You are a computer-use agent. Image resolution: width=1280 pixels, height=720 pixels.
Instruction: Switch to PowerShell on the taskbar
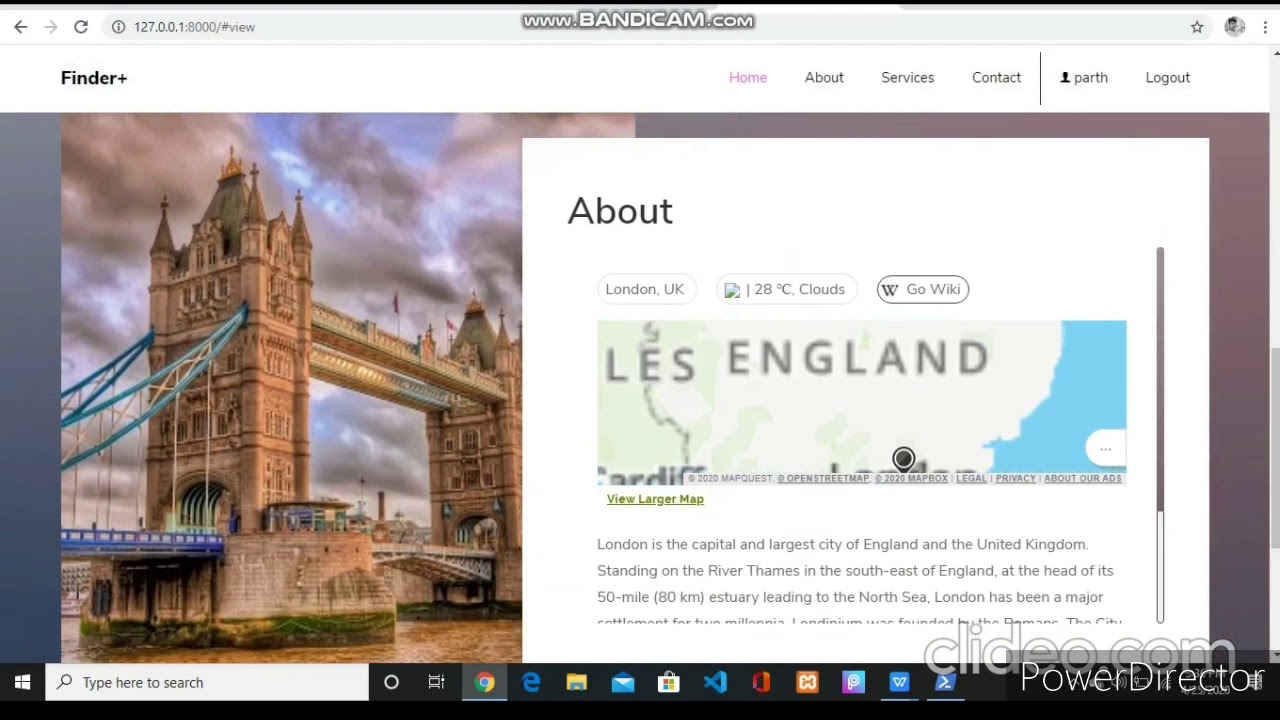click(x=945, y=682)
